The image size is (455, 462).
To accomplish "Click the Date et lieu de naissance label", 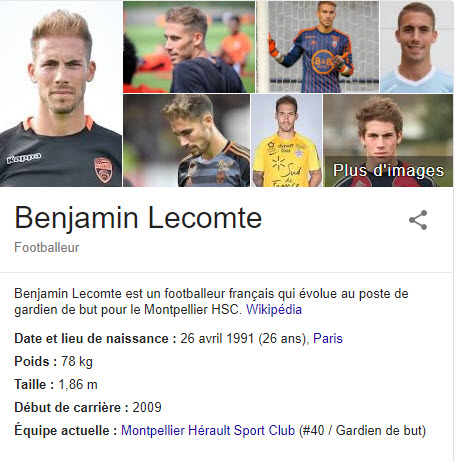I will coord(95,339).
